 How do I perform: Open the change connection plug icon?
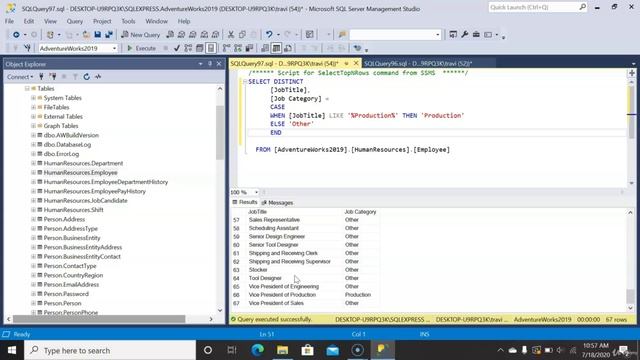(27, 48)
